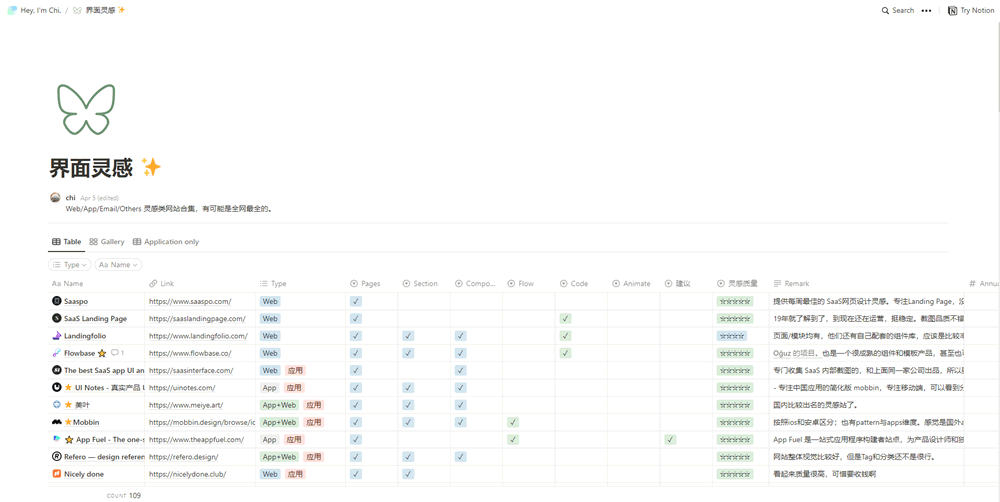
Task: Click the Mobbin row icon
Action: 57,422
